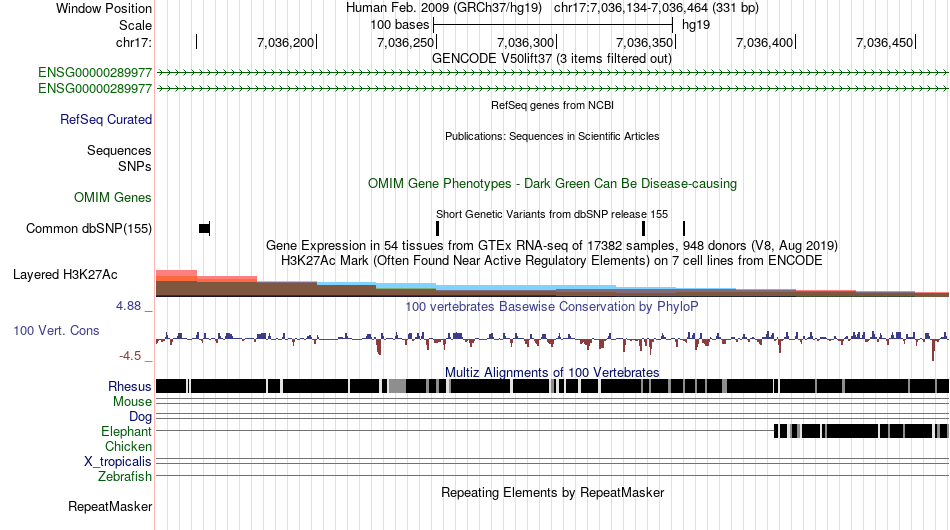Click the H3K27Ac Mark ENCODE title
950x530 pixels.
552,261
